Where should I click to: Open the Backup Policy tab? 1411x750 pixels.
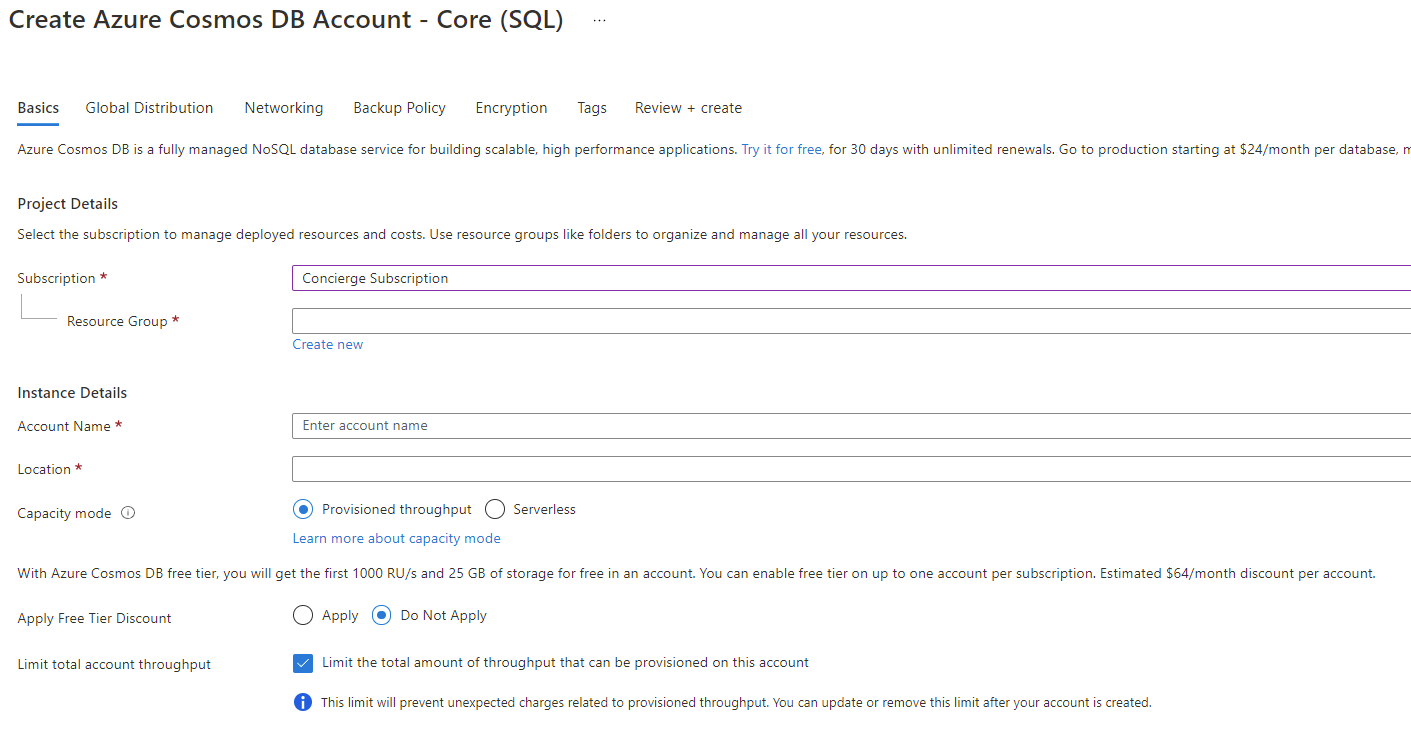399,108
